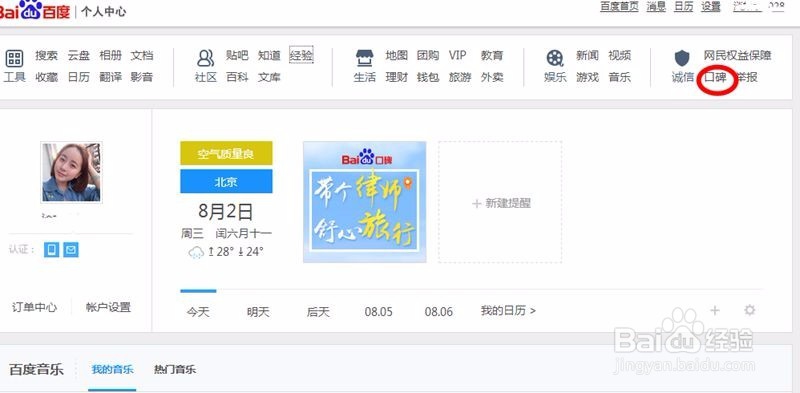The height and width of the screenshot is (393, 800).
Task: Open the 钱包 link
Action: click(x=428, y=77)
